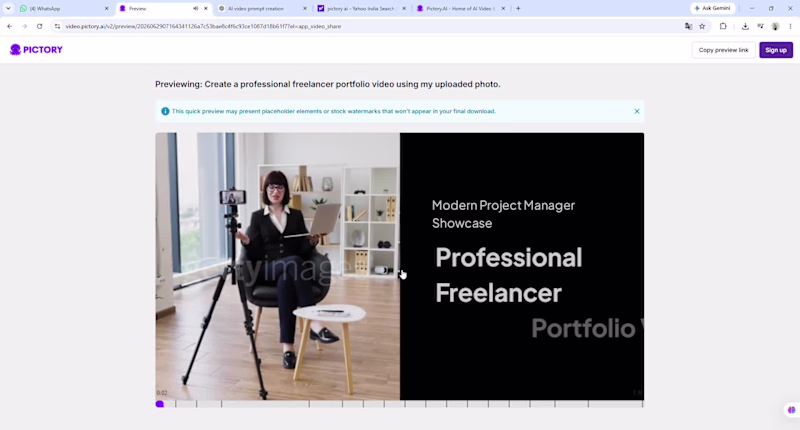Go forward with the arrow button
This screenshot has height=430, width=800.
tap(24, 26)
